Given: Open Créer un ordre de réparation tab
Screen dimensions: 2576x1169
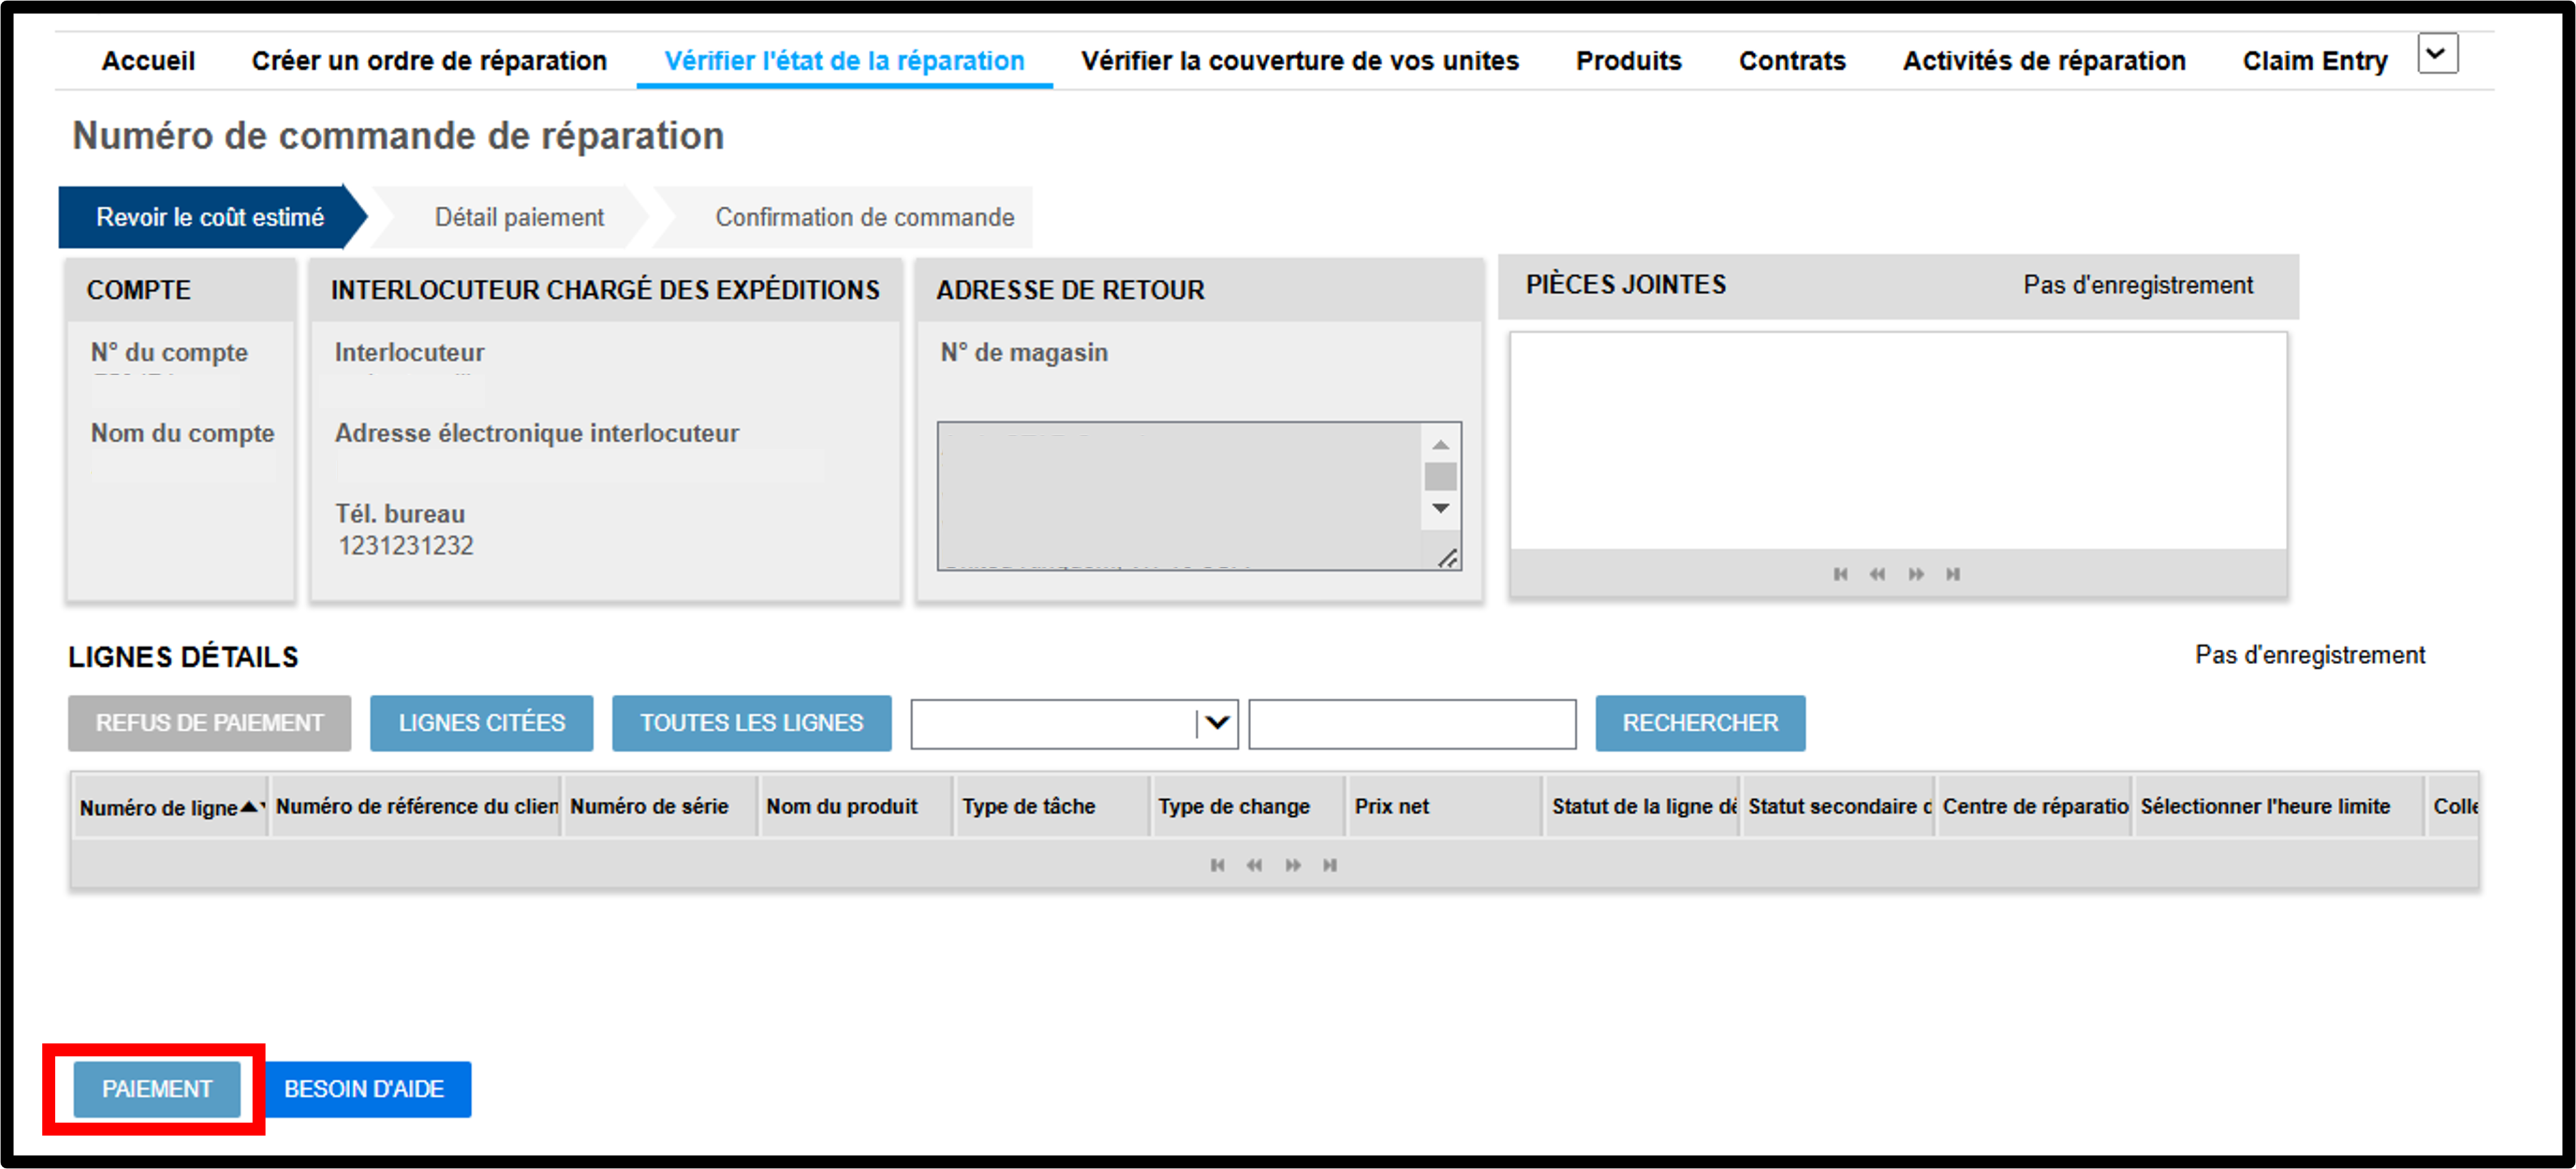Looking at the screenshot, I should point(429,61).
